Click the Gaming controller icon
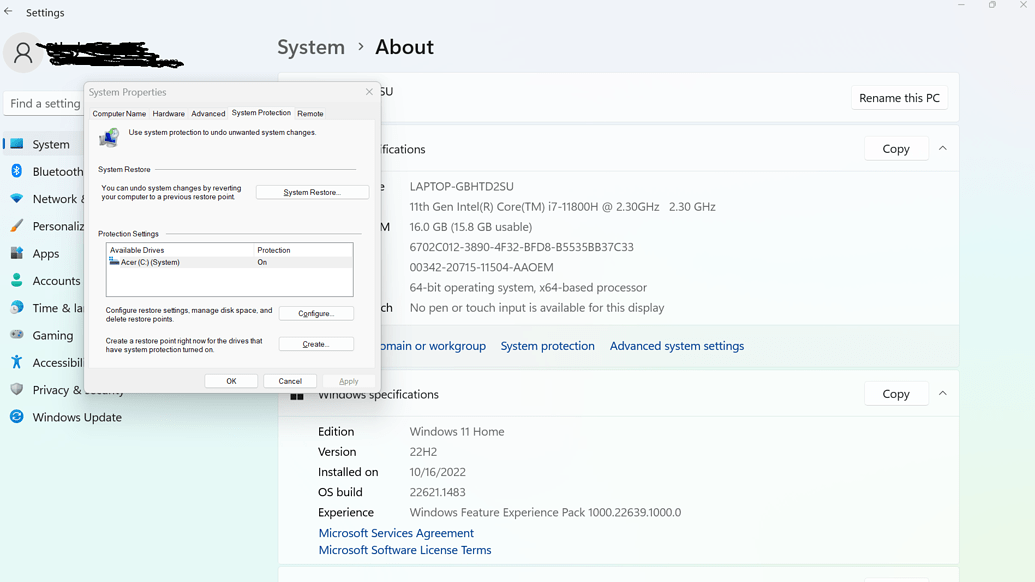 coord(17,335)
